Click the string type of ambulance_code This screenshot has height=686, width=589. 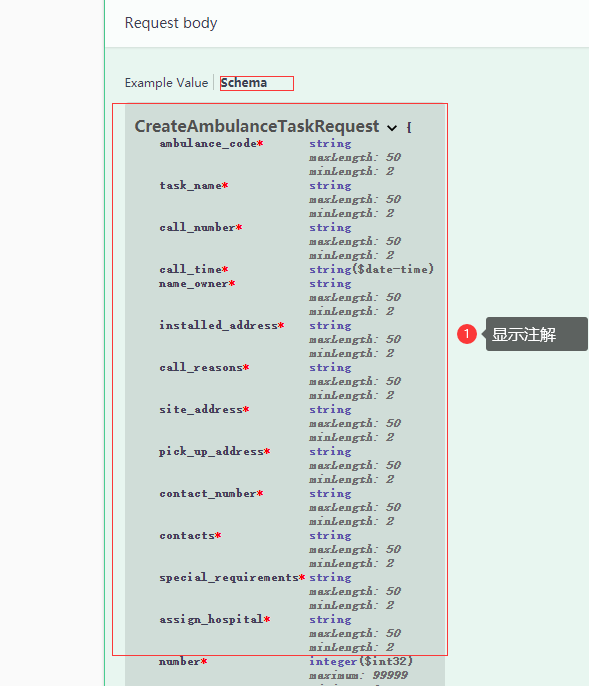pyautogui.click(x=330, y=144)
